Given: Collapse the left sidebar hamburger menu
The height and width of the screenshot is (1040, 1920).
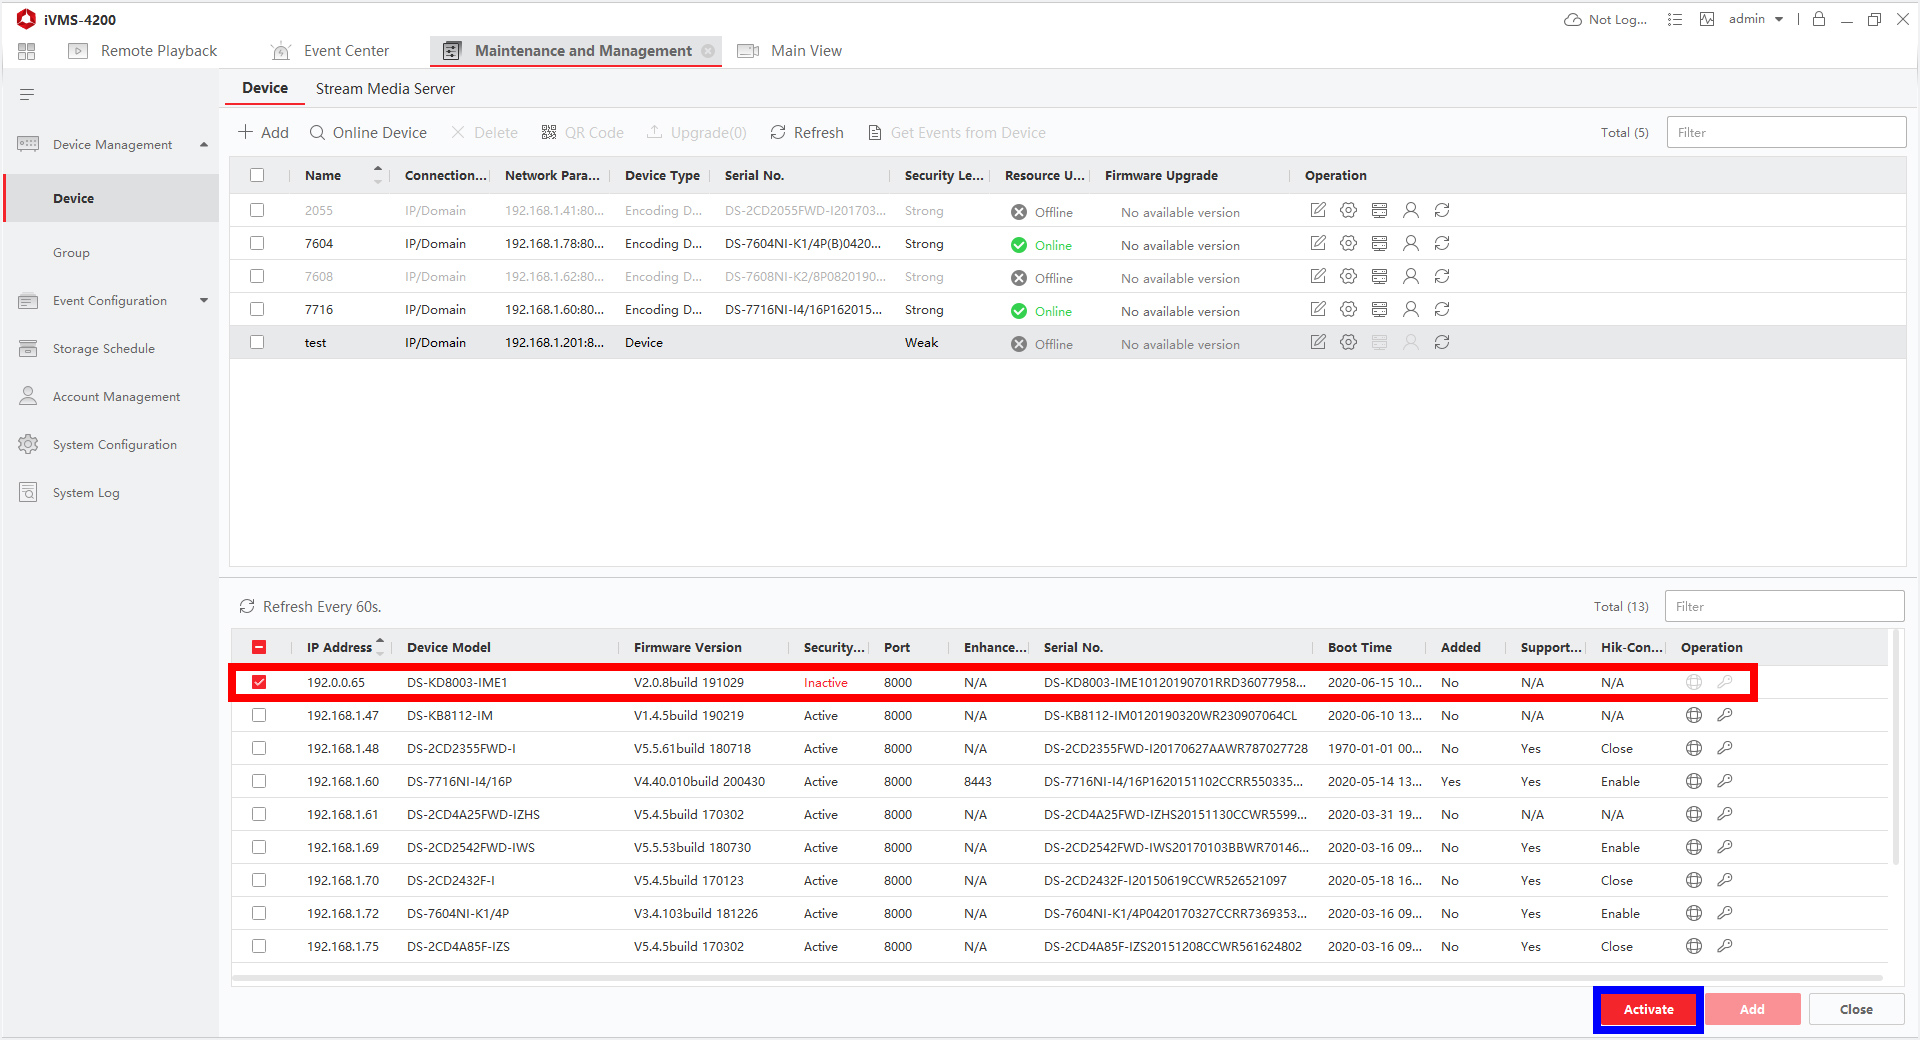Looking at the screenshot, I should click(27, 94).
